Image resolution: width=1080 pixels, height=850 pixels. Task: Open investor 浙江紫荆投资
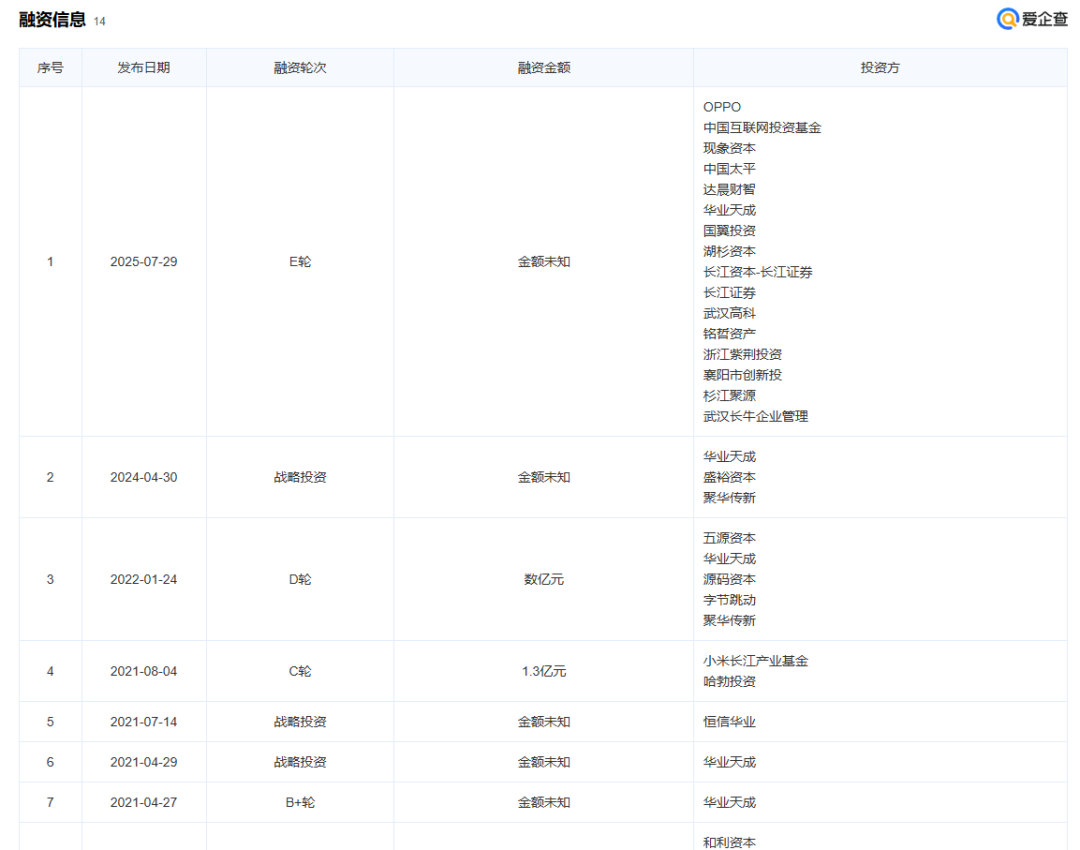[742, 355]
